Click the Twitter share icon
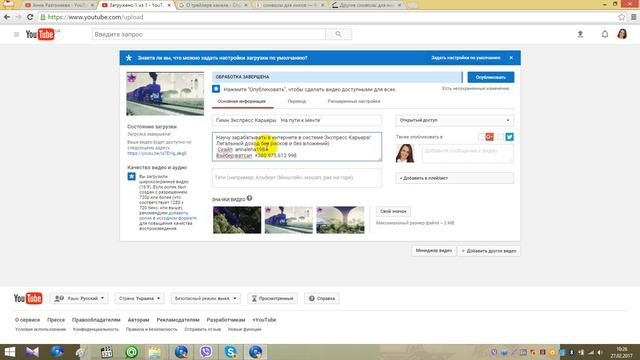This screenshot has width=640, height=360. (x=509, y=137)
